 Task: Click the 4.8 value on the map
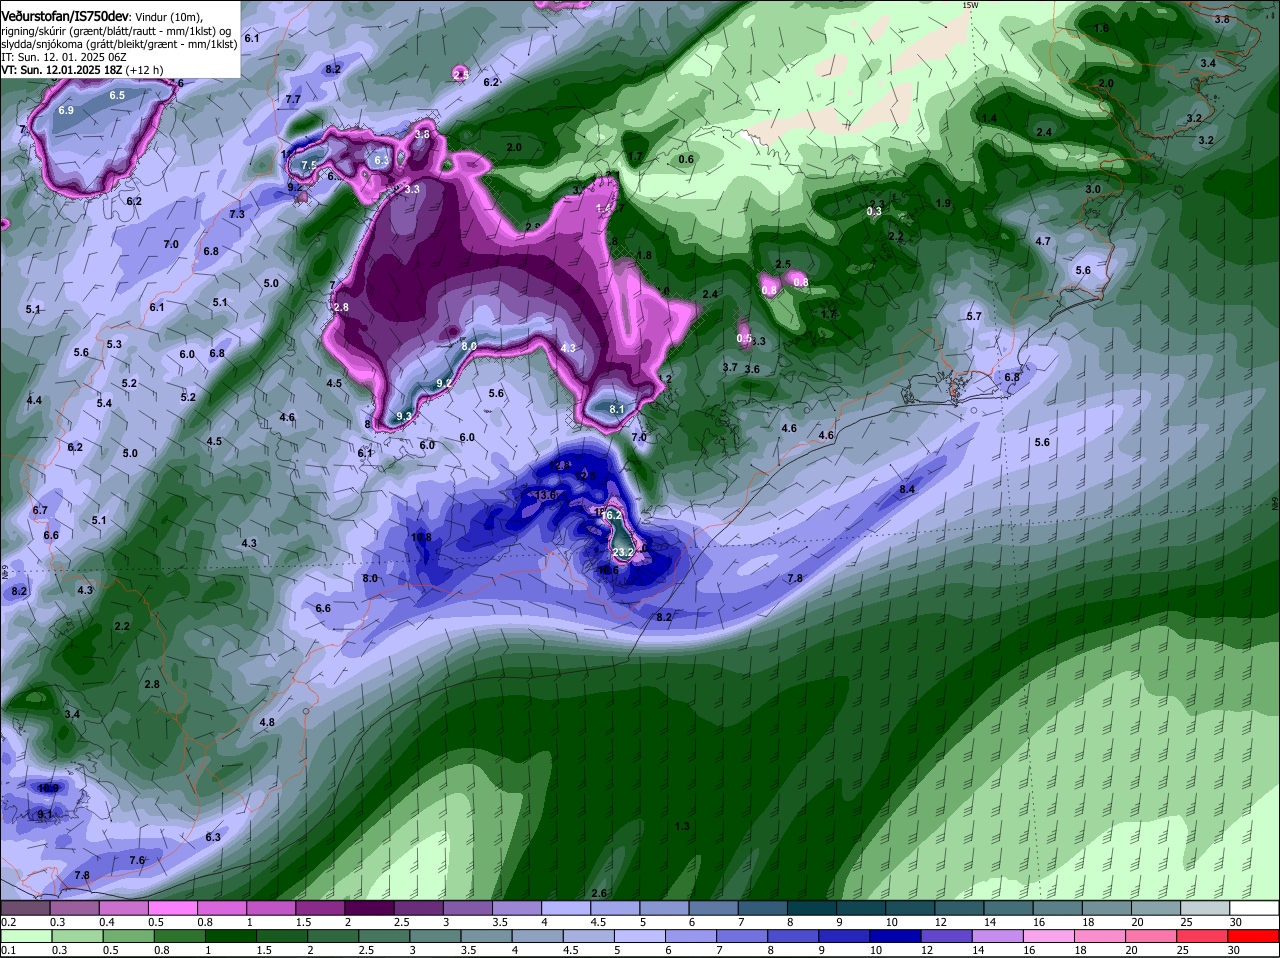[x=266, y=722]
